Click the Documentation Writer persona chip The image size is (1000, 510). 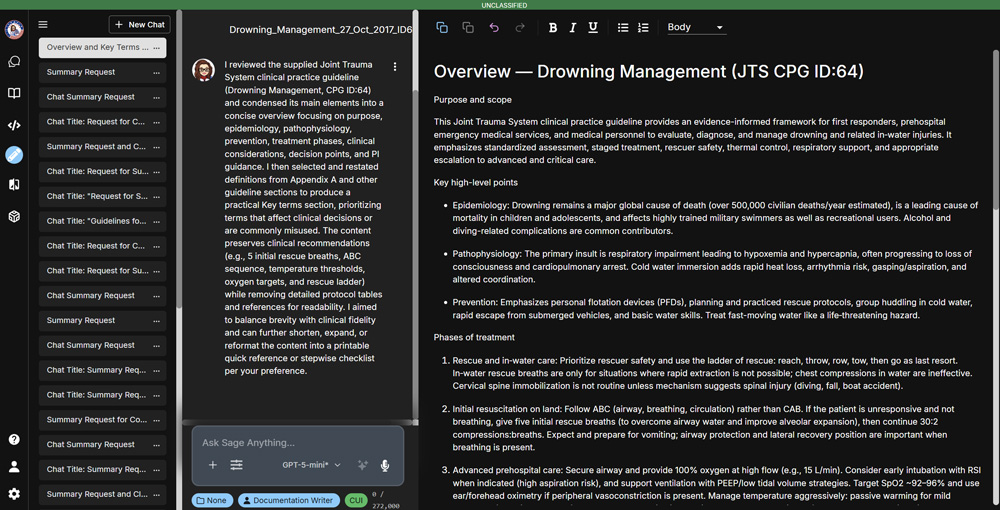[288, 500]
